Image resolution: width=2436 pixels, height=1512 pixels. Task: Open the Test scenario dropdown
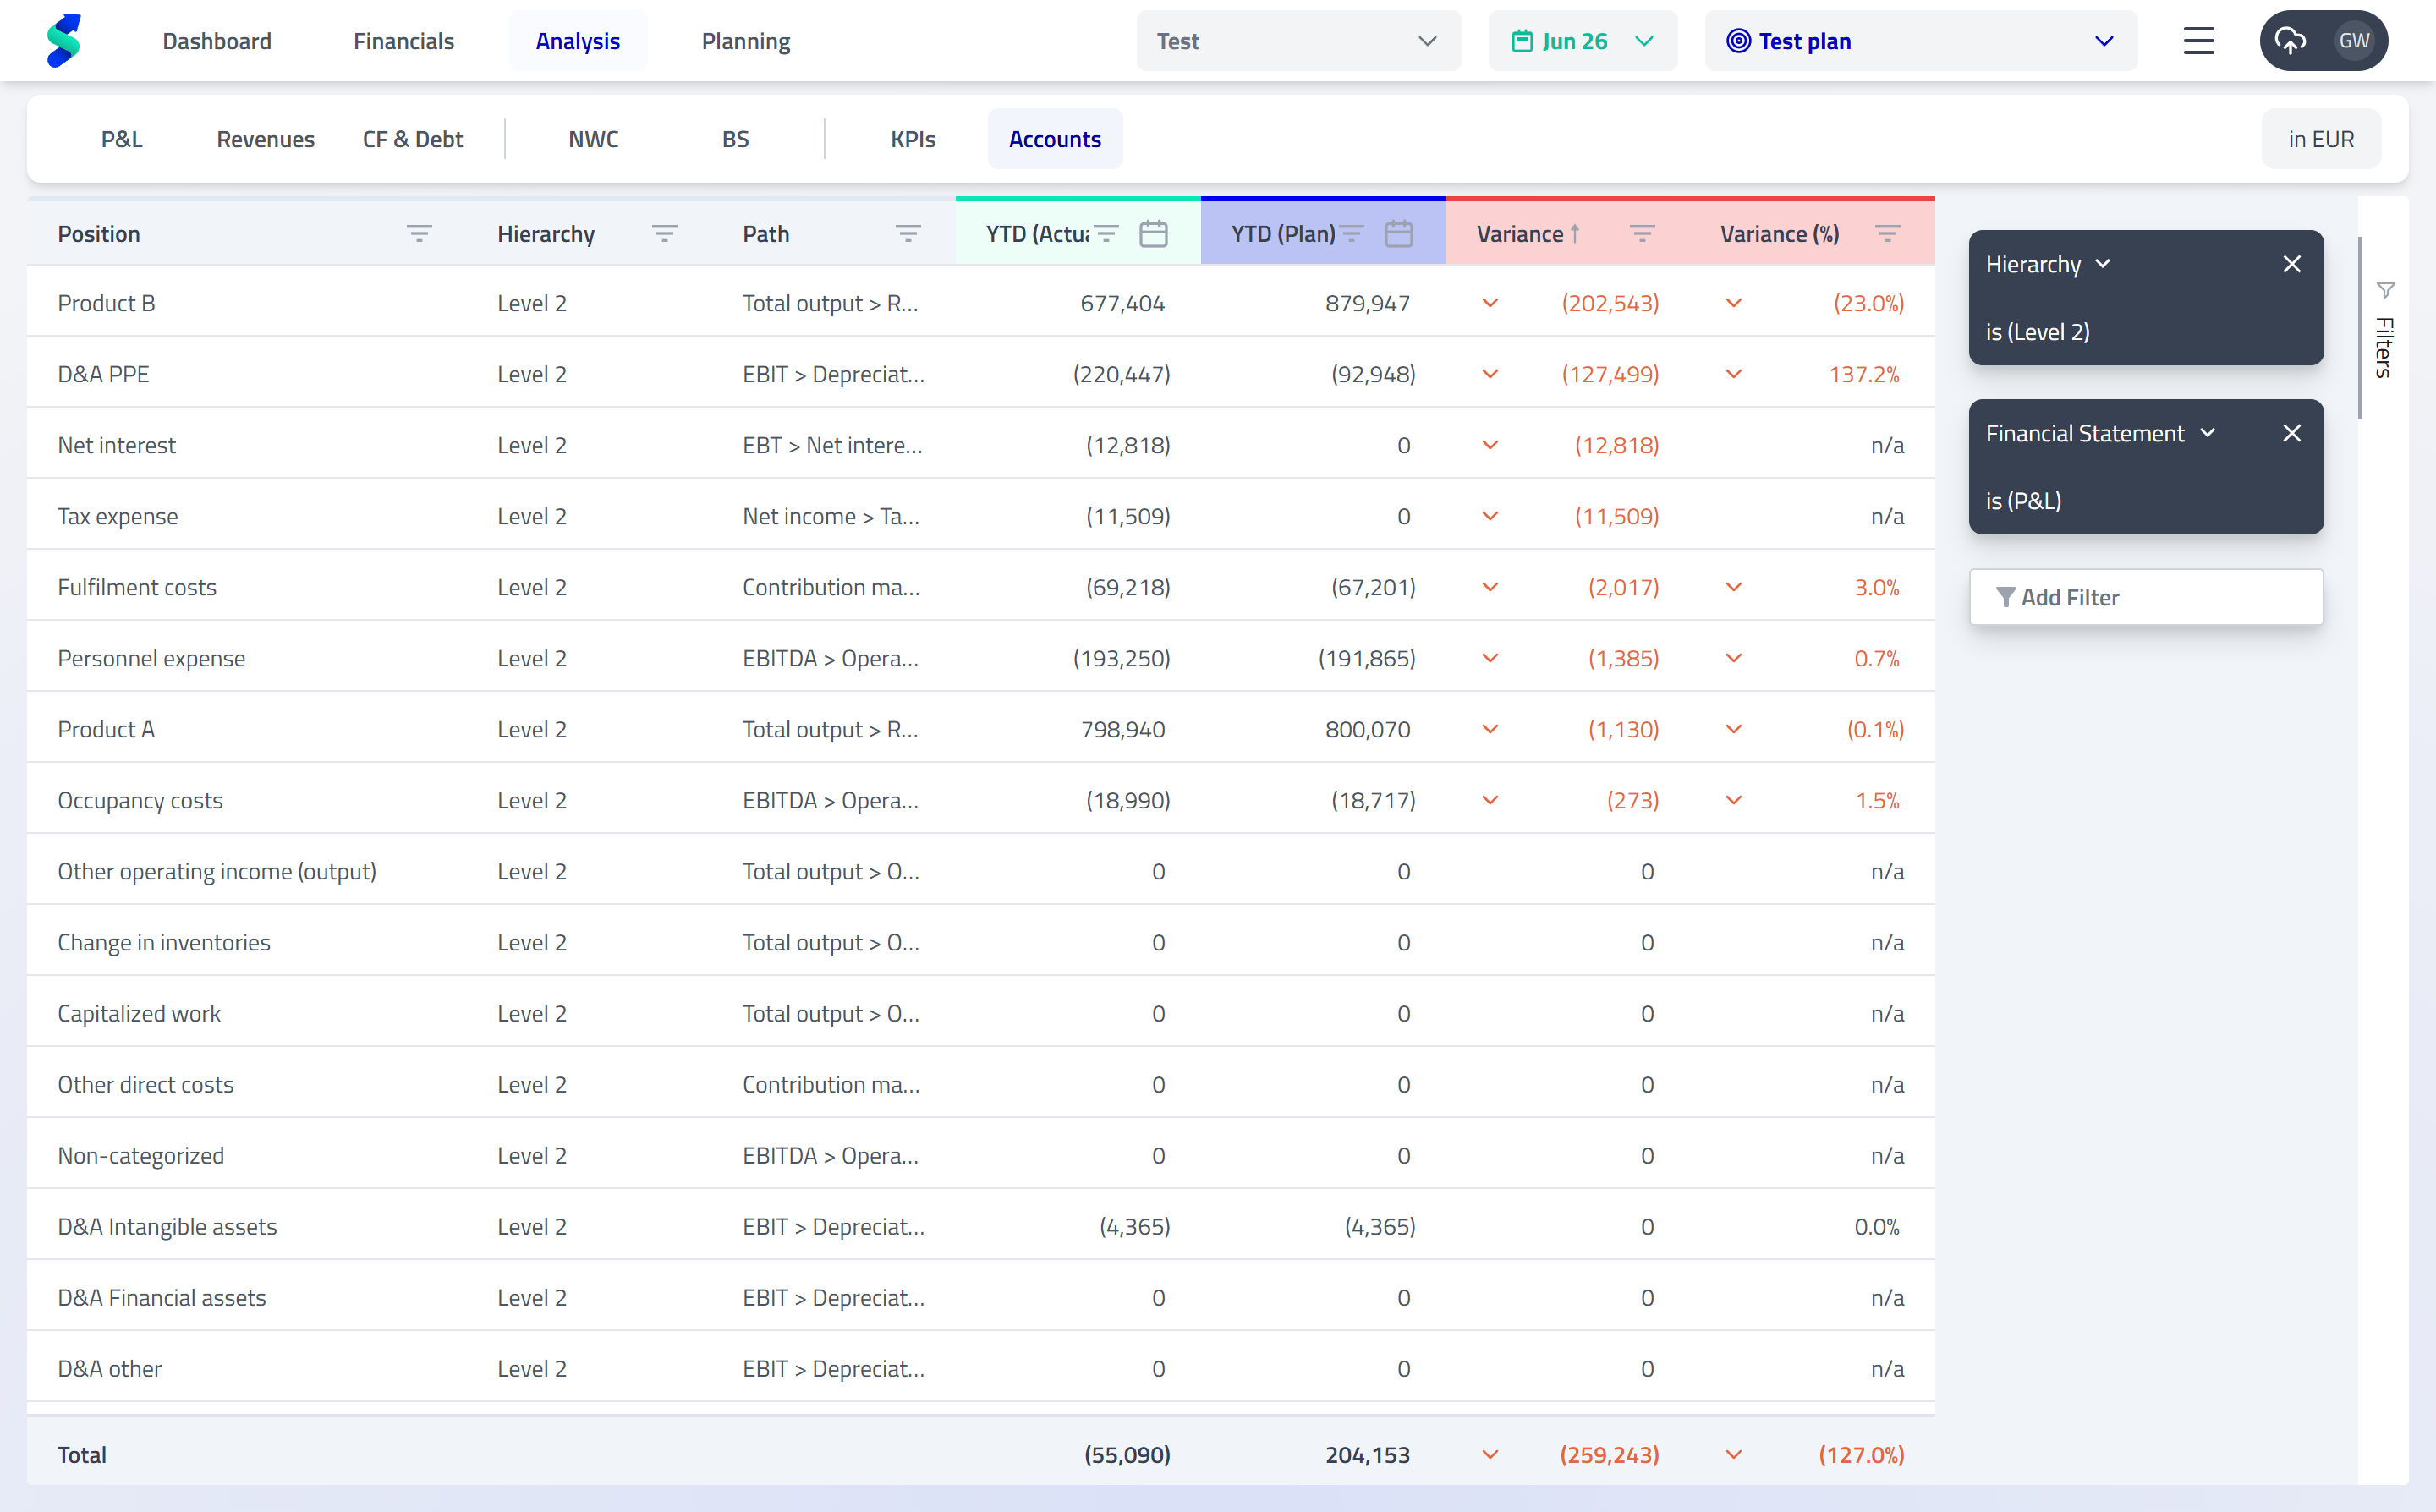click(x=1297, y=40)
